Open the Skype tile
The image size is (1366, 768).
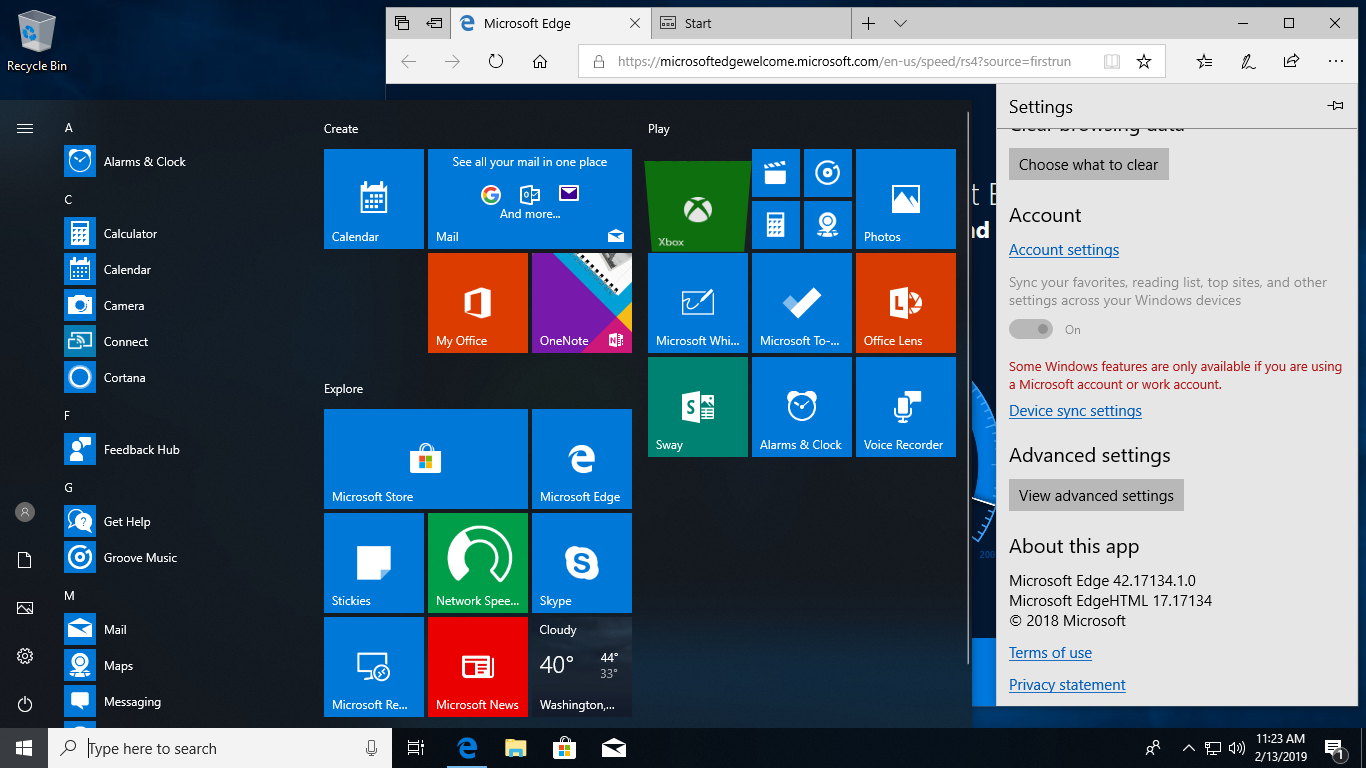click(582, 563)
